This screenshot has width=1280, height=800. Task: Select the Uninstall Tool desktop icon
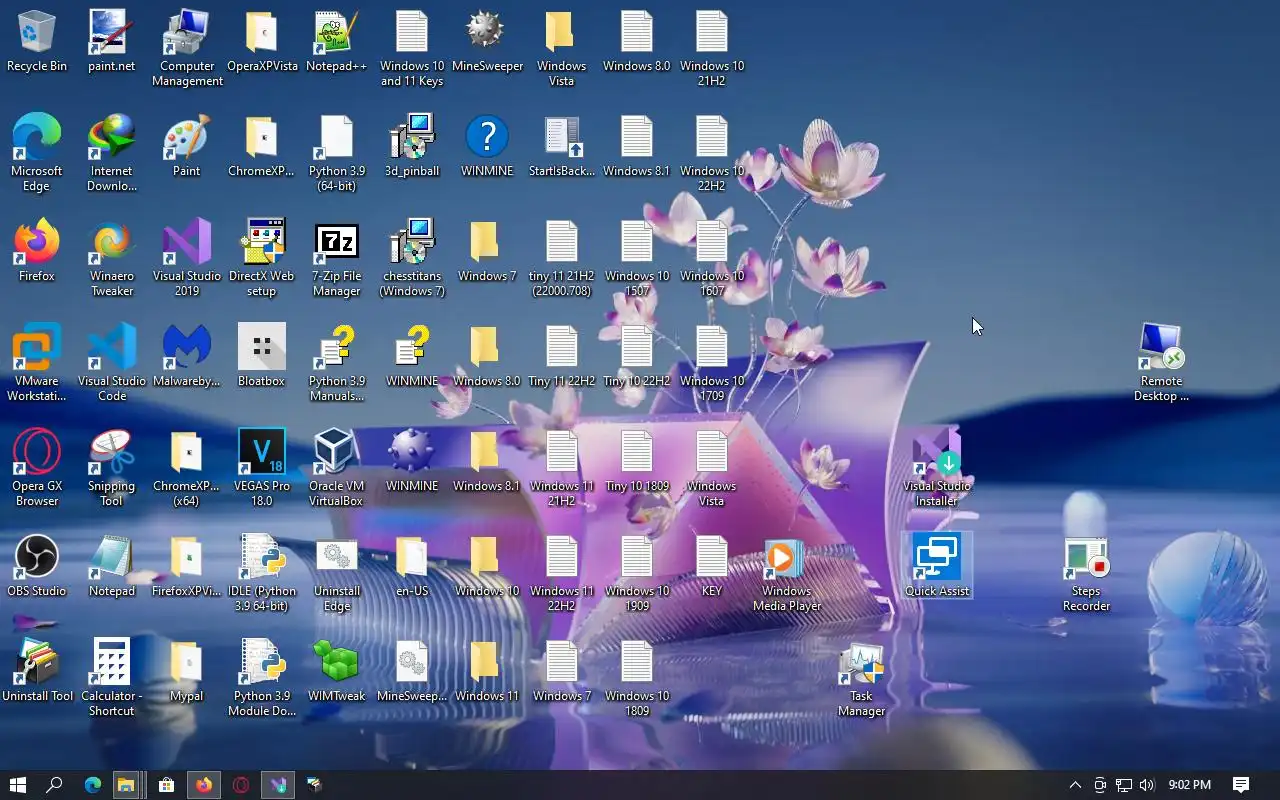(37, 671)
